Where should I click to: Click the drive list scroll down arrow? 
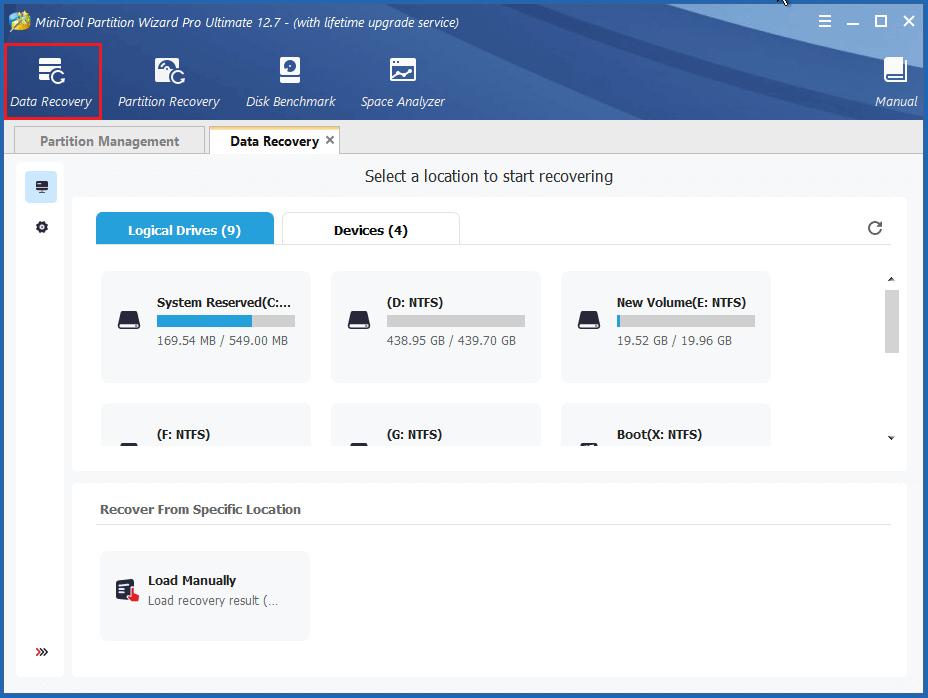click(x=891, y=438)
